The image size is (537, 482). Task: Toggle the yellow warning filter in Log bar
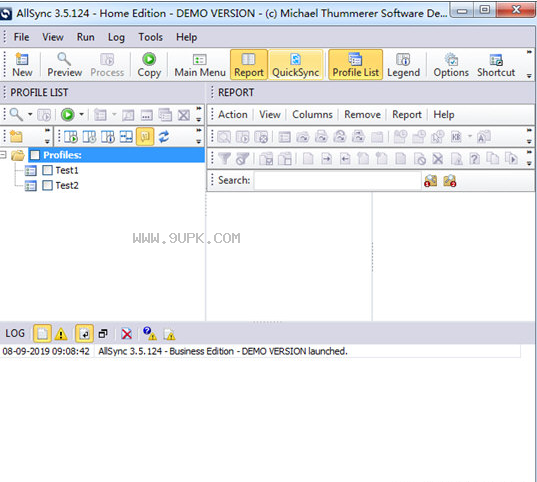click(x=61, y=334)
